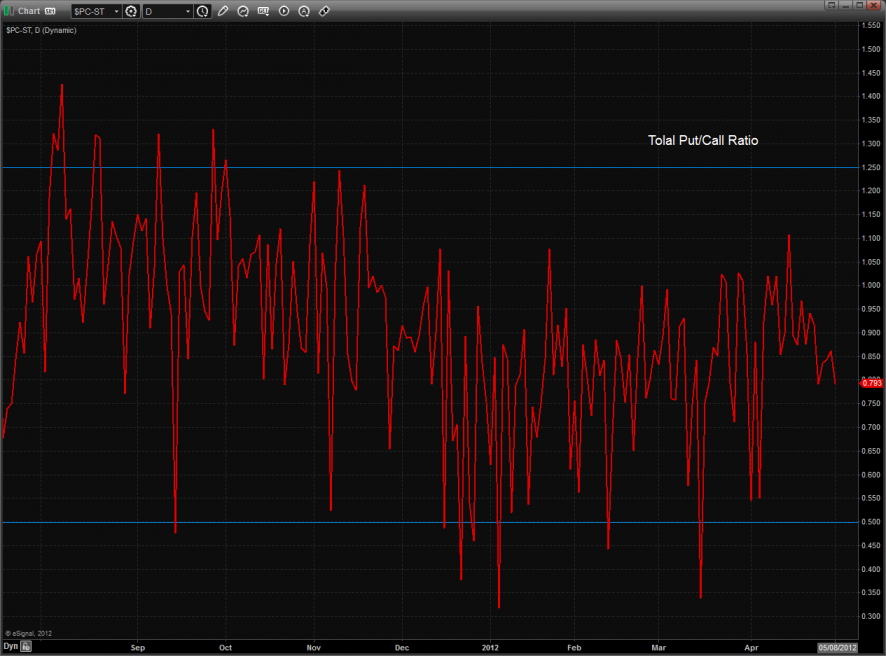Click the Chart title label
Viewport: 886px width, 656px height.
[x=30, y=11]
